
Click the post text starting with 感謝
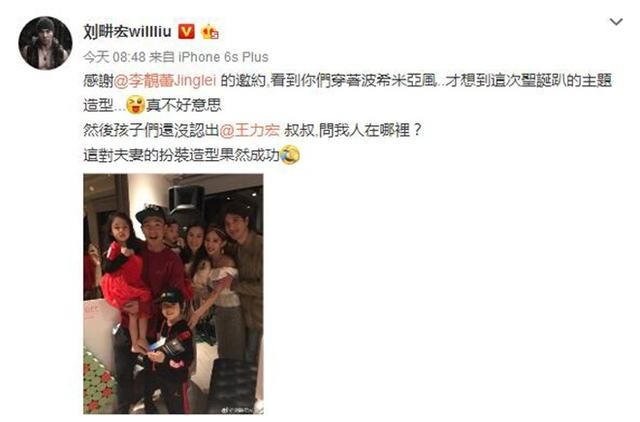(347, 93)
